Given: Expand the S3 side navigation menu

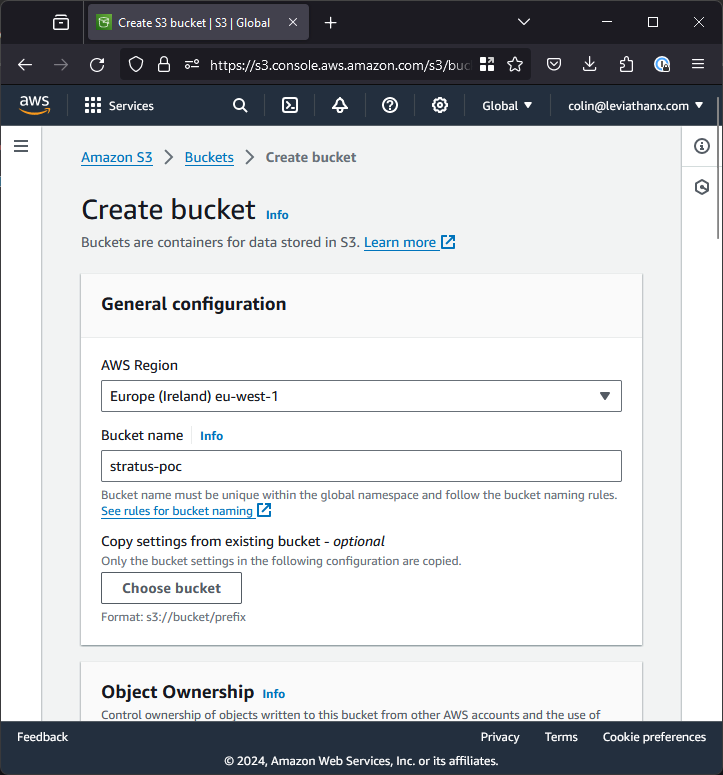Looking at the screenshot, I should click(21, 146).
